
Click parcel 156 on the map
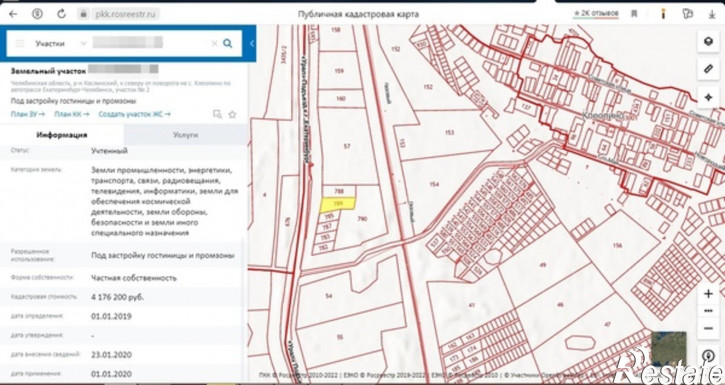pos(617,245)
